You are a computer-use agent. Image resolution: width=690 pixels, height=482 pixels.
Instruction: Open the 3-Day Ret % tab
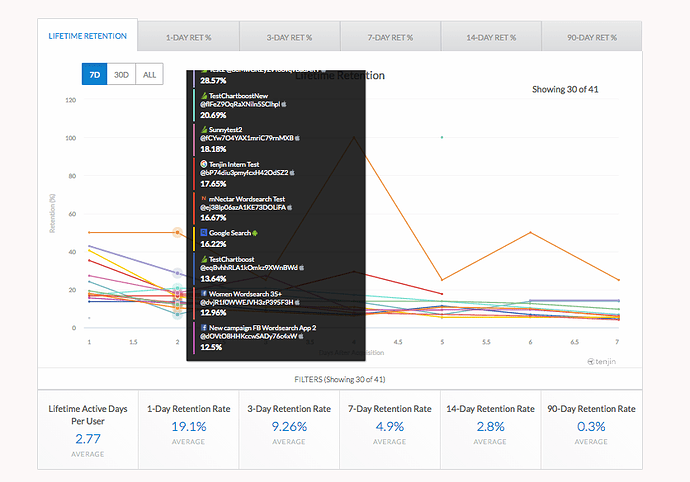(290, 37)
